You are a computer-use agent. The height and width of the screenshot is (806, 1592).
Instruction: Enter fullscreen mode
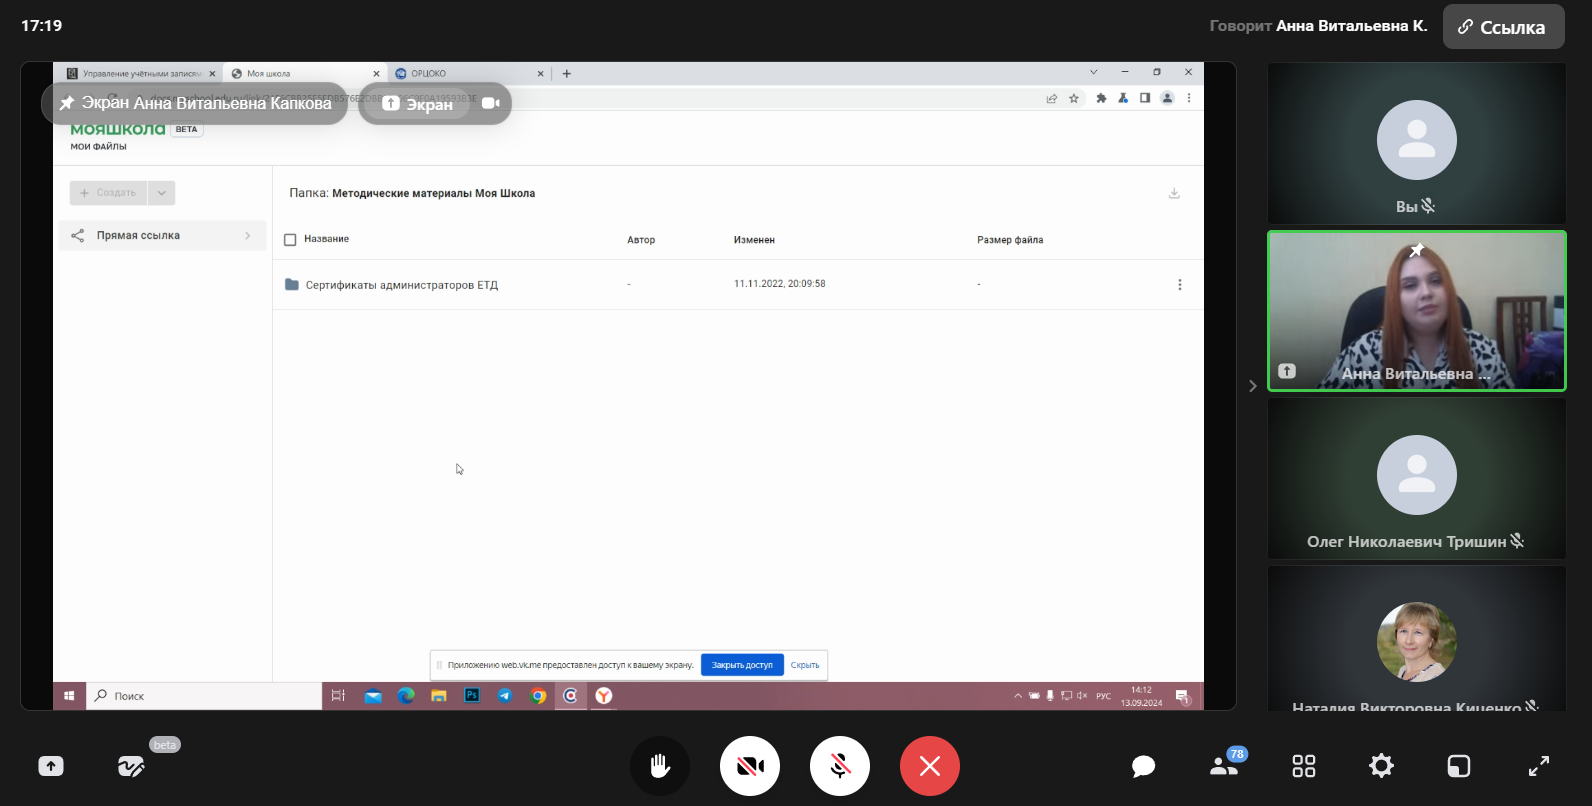pos(1538,766)
